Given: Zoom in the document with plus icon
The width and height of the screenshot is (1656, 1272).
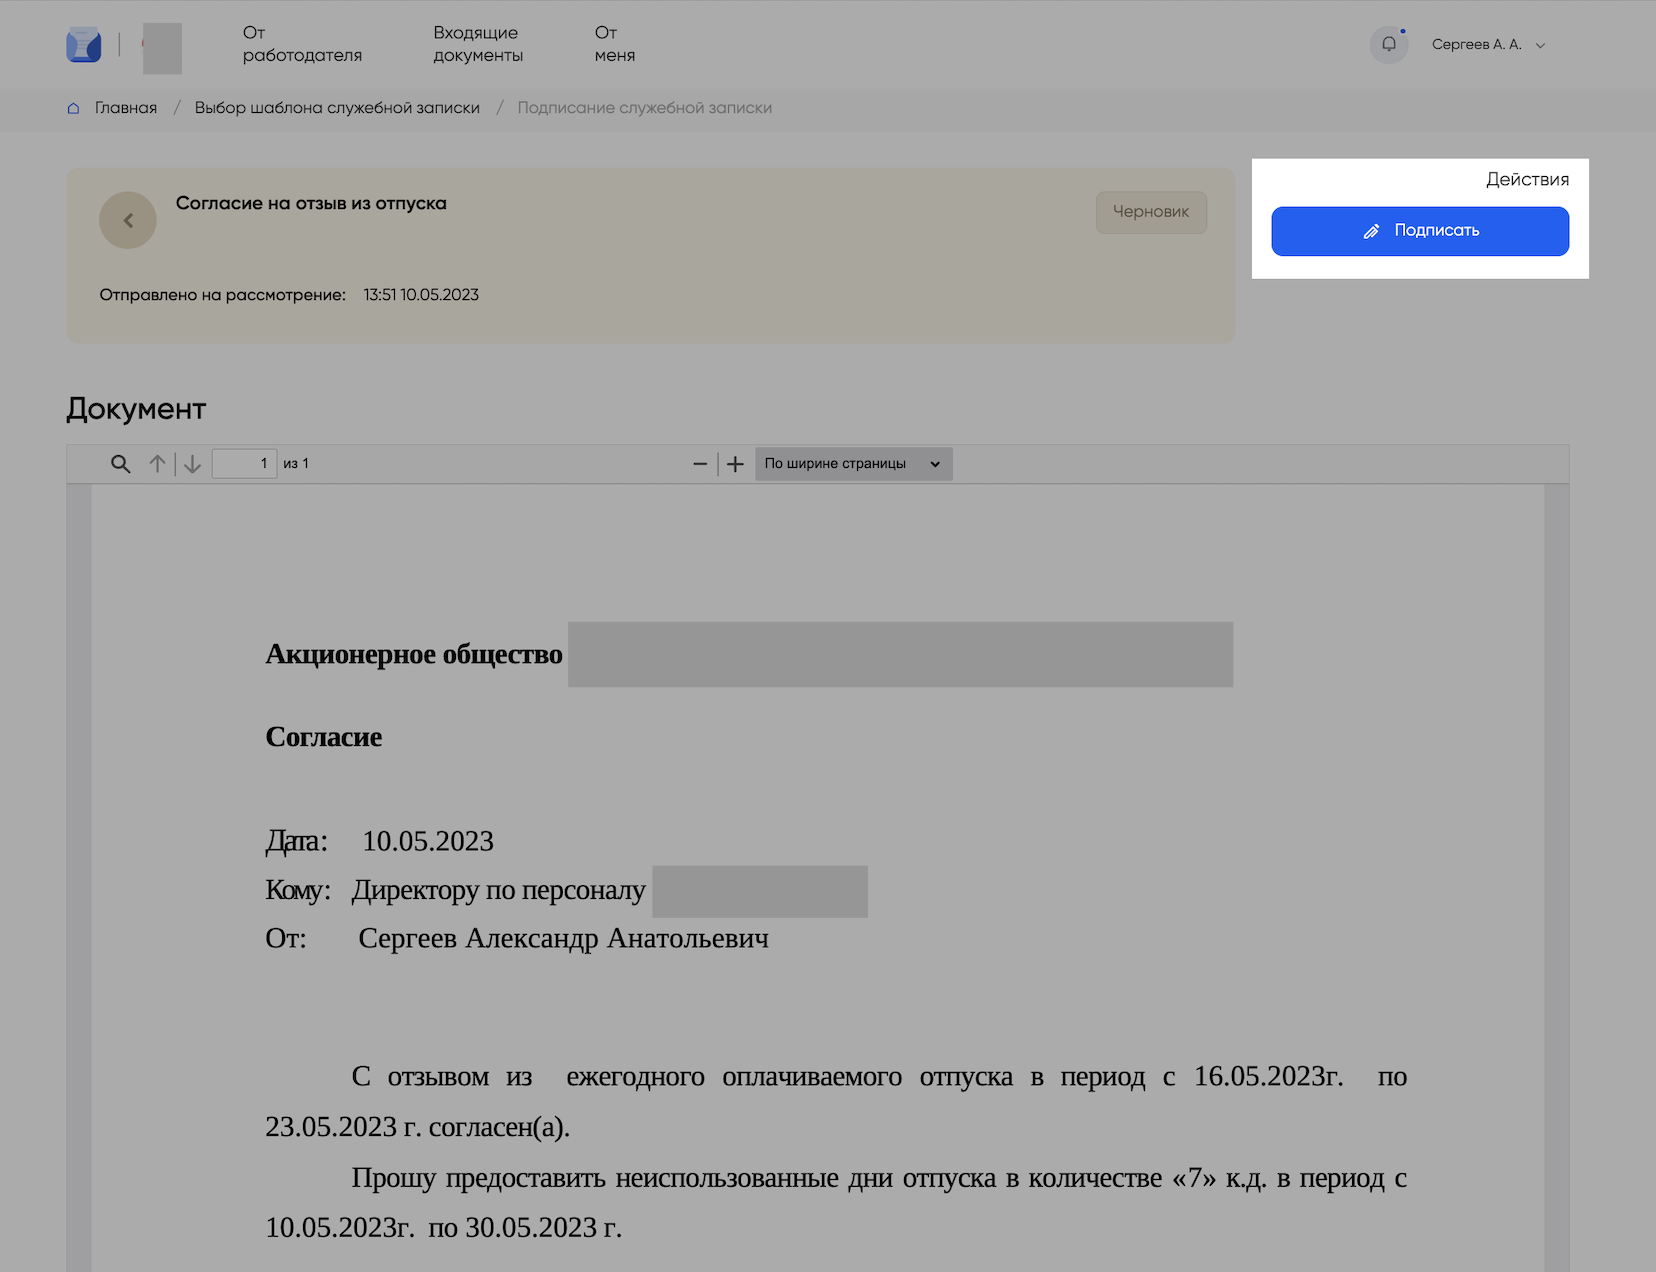Looking at the screenshot, I should coord(735,464).
